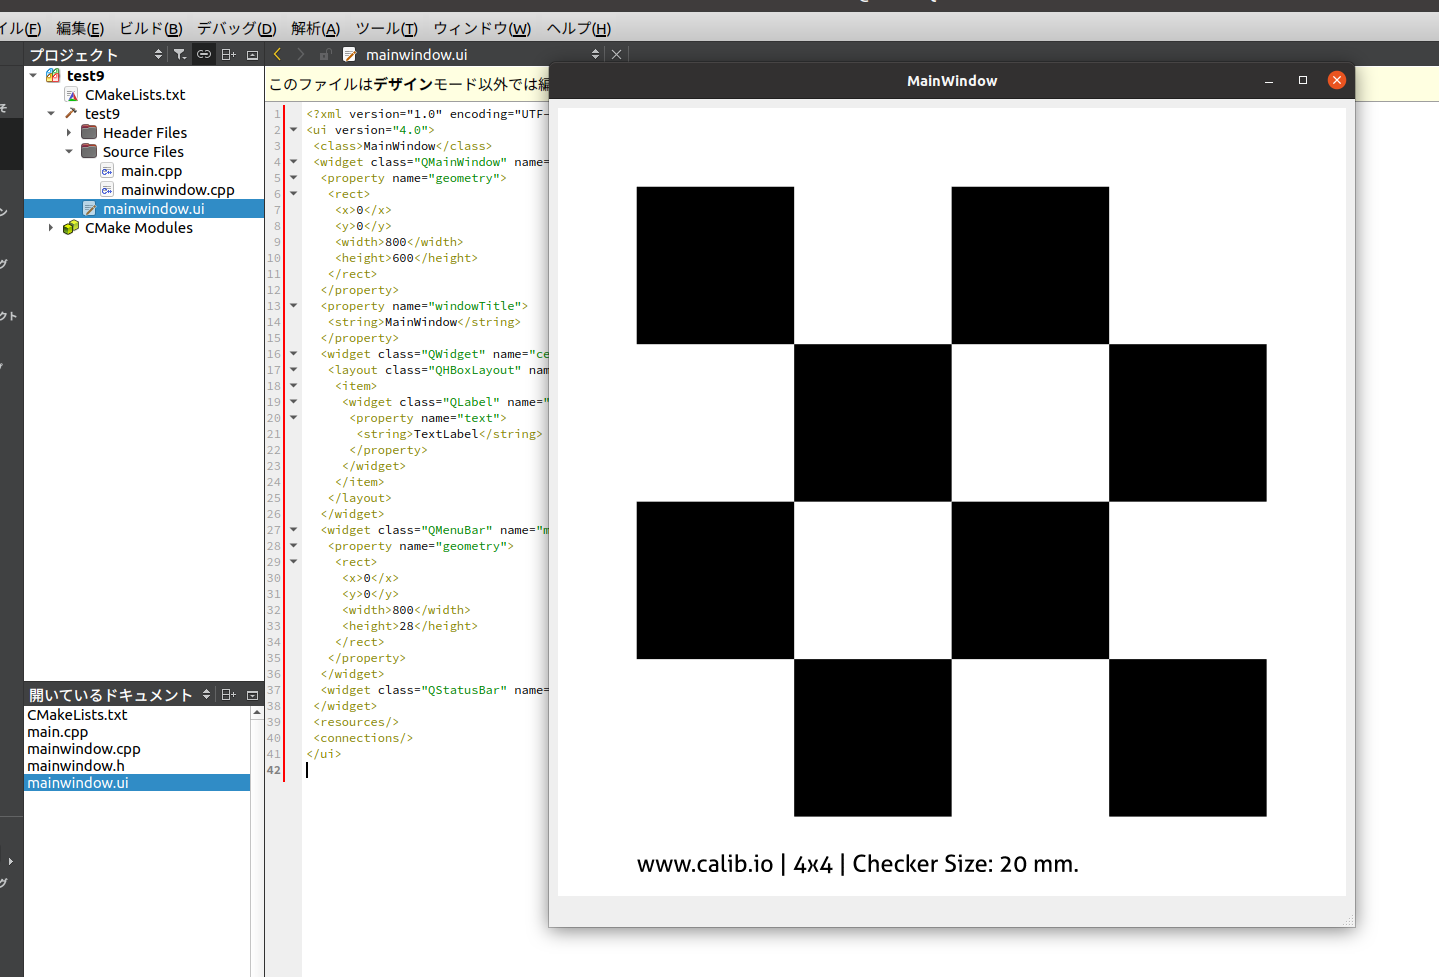Viewport: 1439px width, 977px height.
Task: Click the mainwindow.cpp file icon in project tree
Action: 107,189
